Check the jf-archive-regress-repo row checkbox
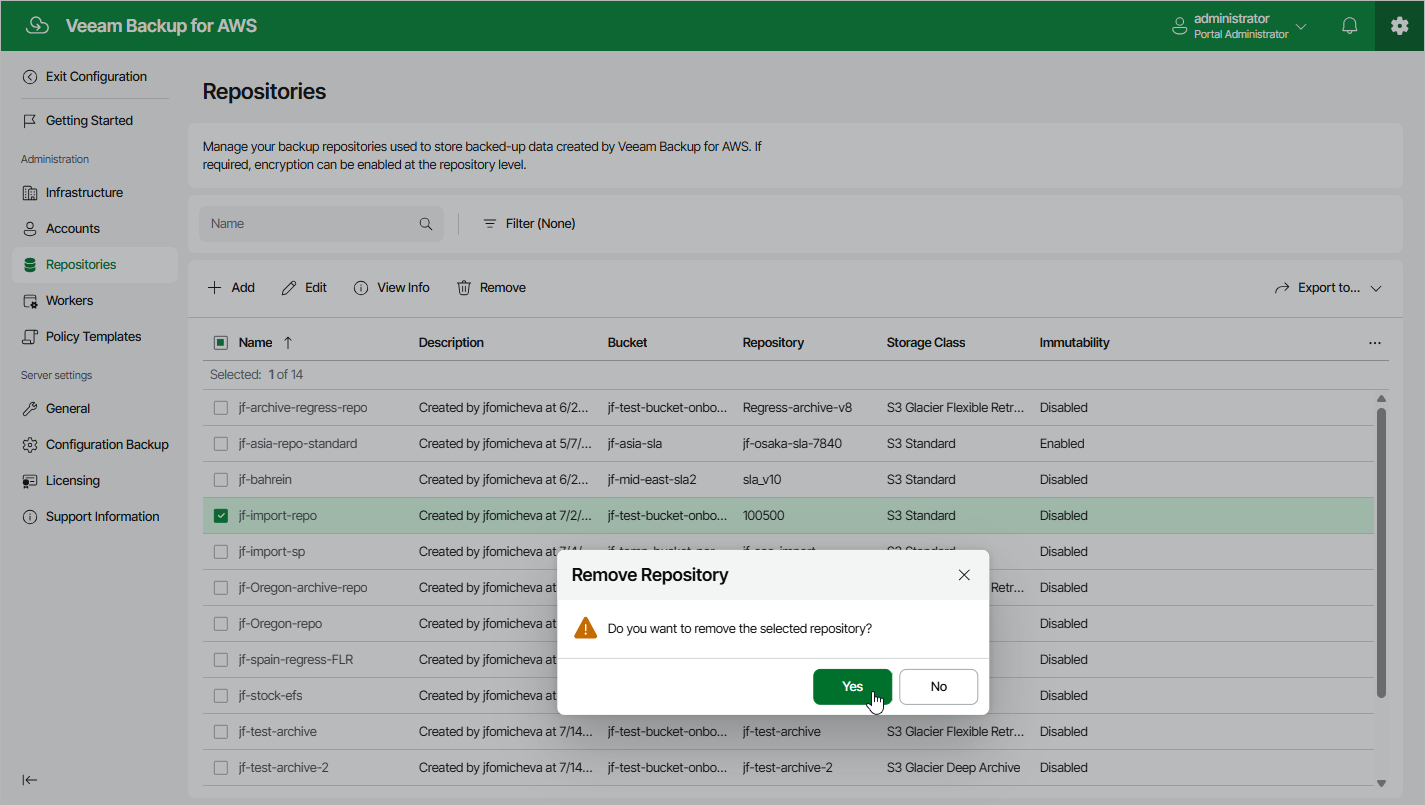This screenshot has width=1425, height=805. click(x=221, y=408)
